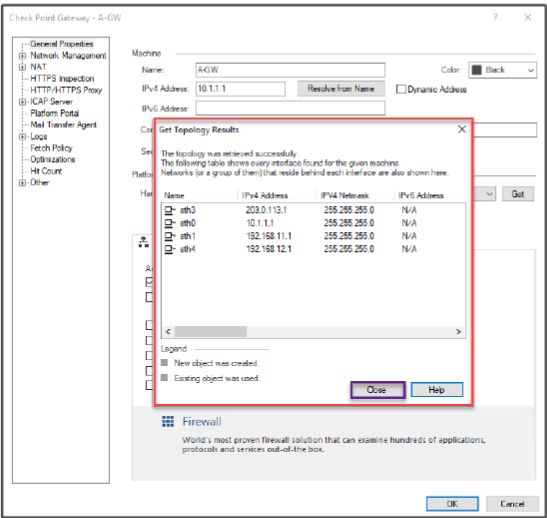Click the Close button in topology dialog
Viewport: 547px width, 518px height.
[378, 390]
